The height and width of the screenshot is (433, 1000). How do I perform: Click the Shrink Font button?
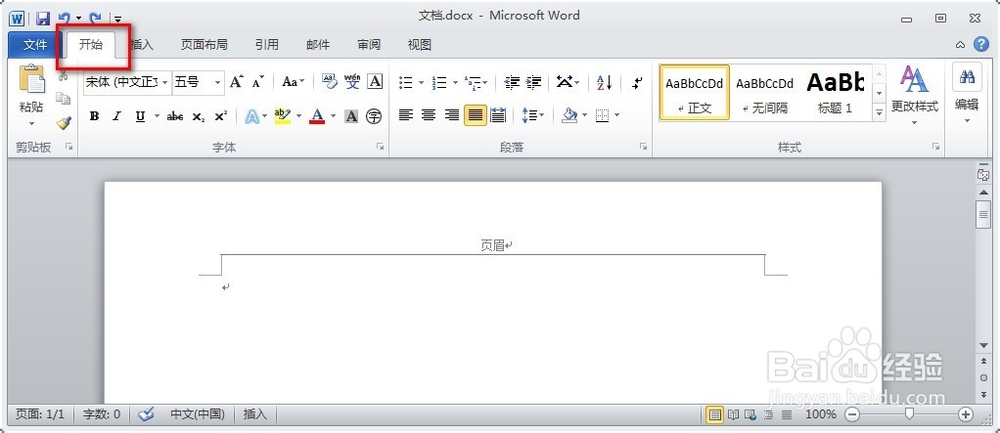[258, 82]
